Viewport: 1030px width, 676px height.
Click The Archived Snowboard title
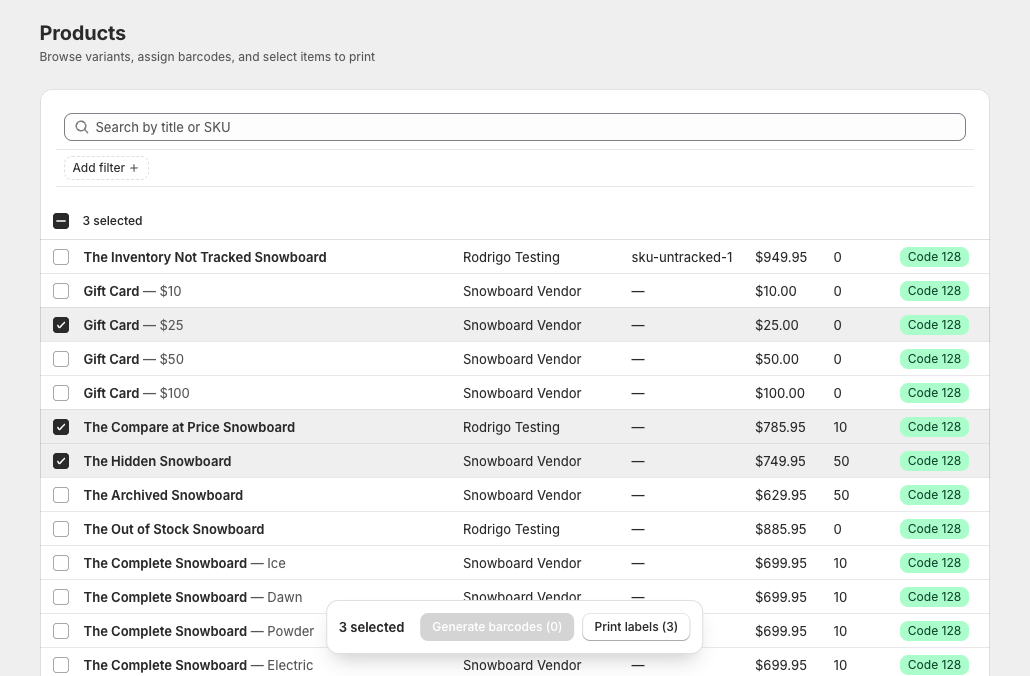click(163, 495)
